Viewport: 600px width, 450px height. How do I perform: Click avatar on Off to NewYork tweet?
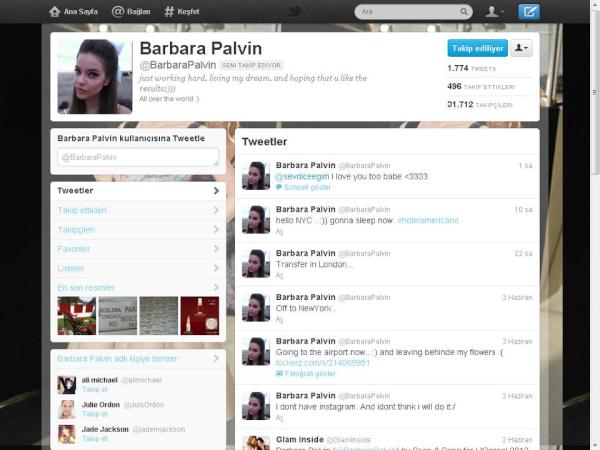pos(256,308)
